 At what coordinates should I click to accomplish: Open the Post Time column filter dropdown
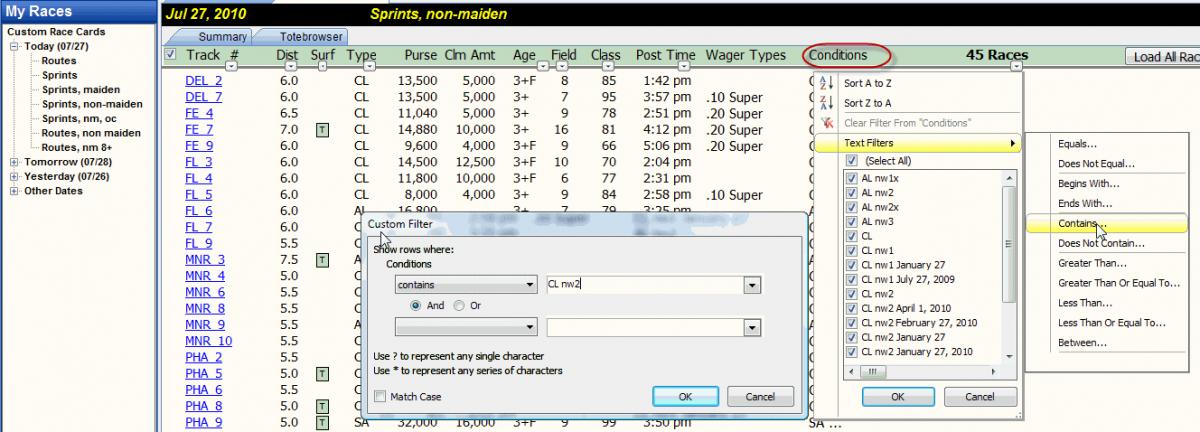(x=685, y=67)
